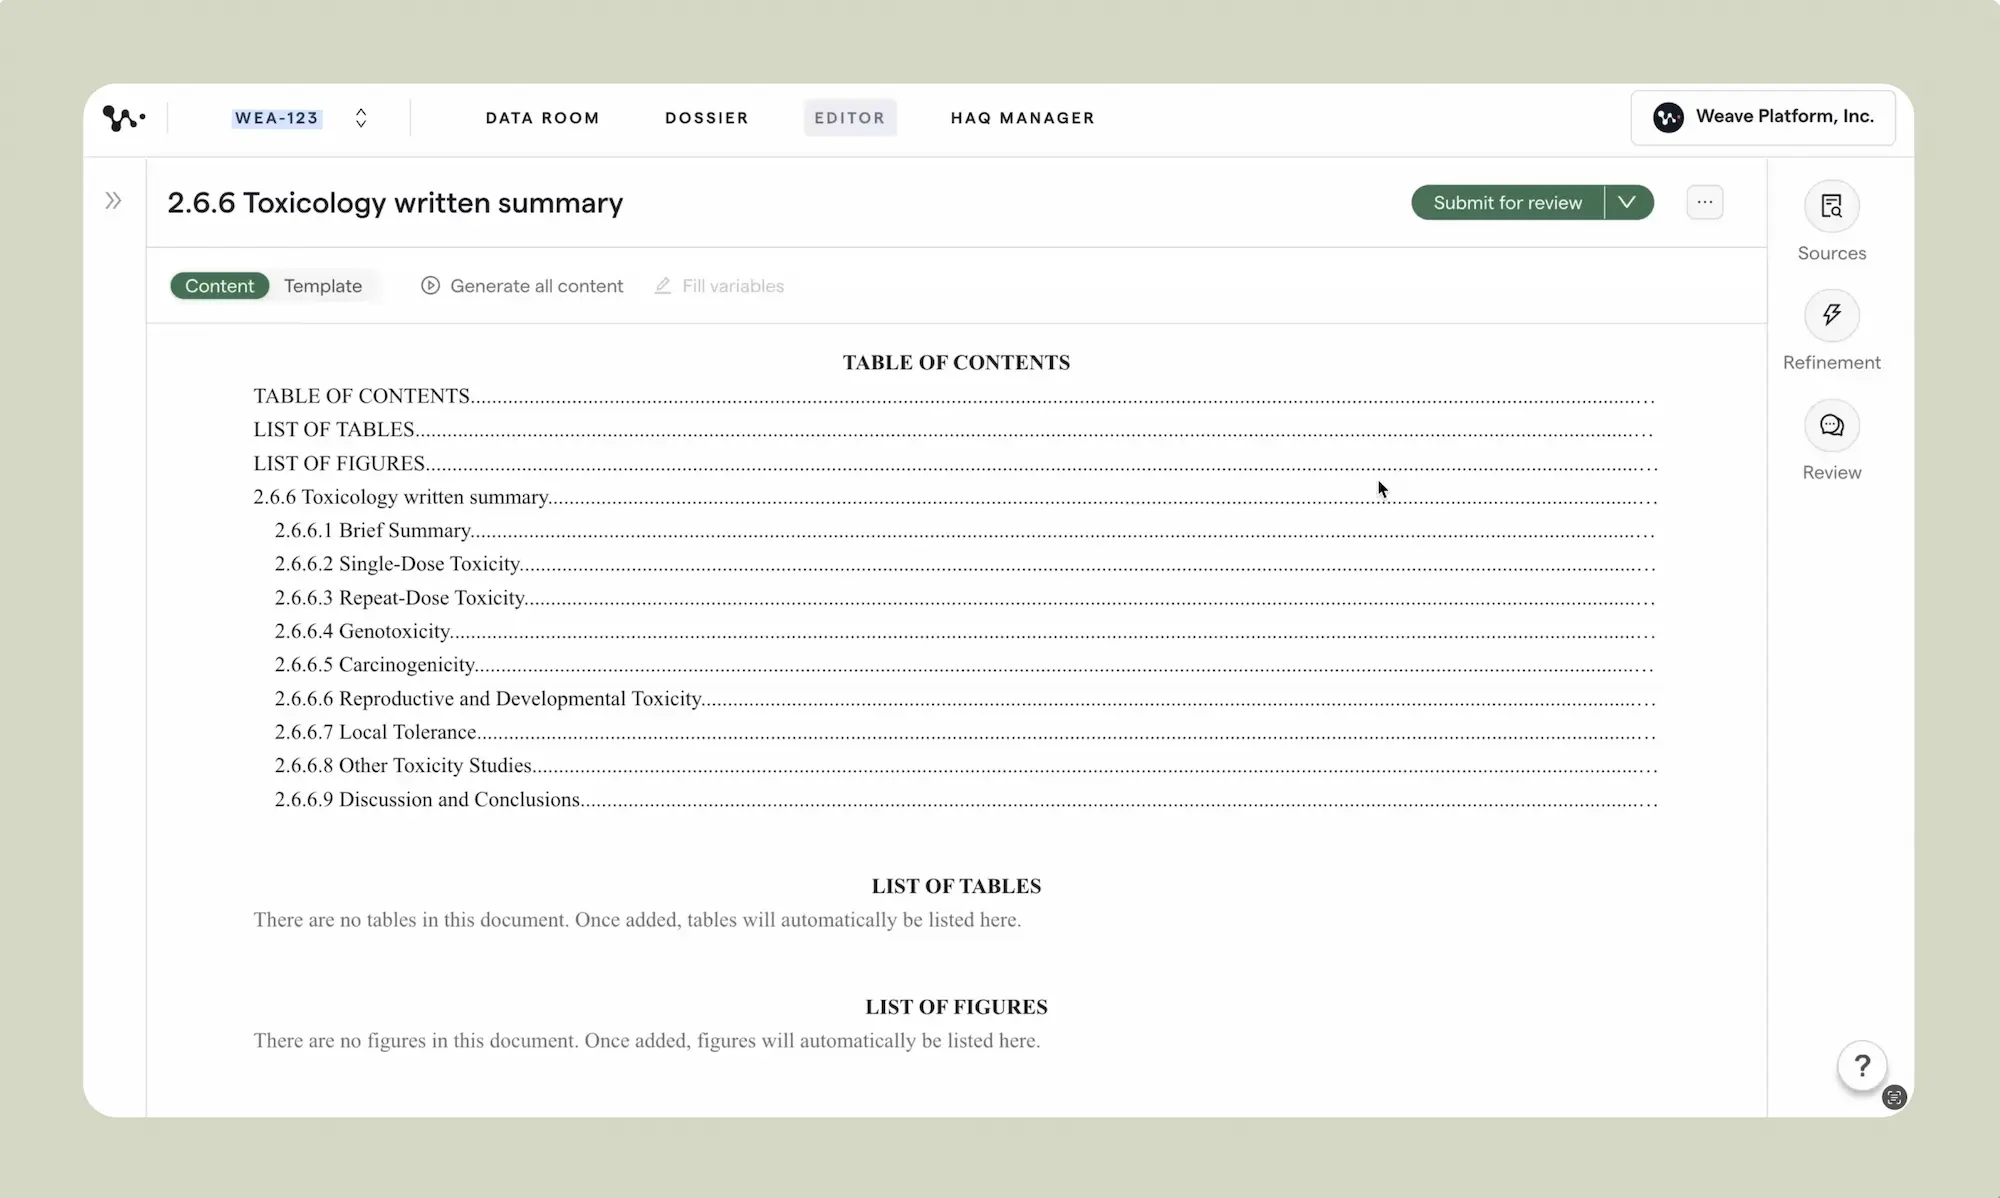Go to the Data Room tab
This screenshot has width=2000, height=1198.
coord(542,118)
